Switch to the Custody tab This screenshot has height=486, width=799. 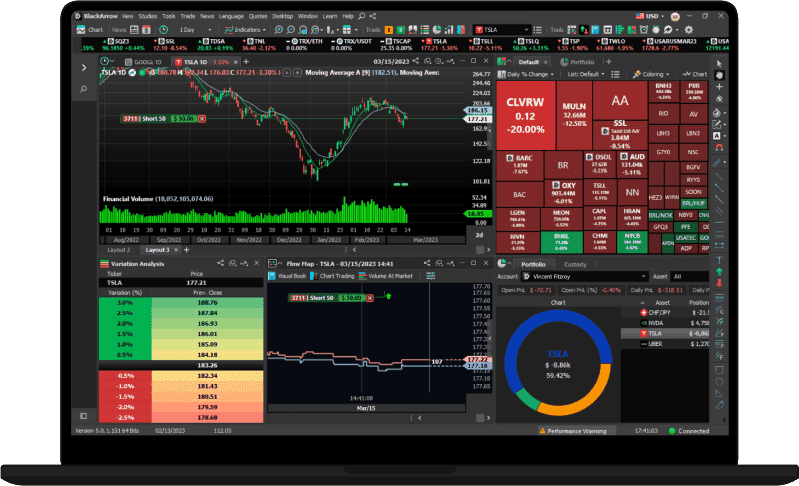pyautogui.click(x=575, y=264)
